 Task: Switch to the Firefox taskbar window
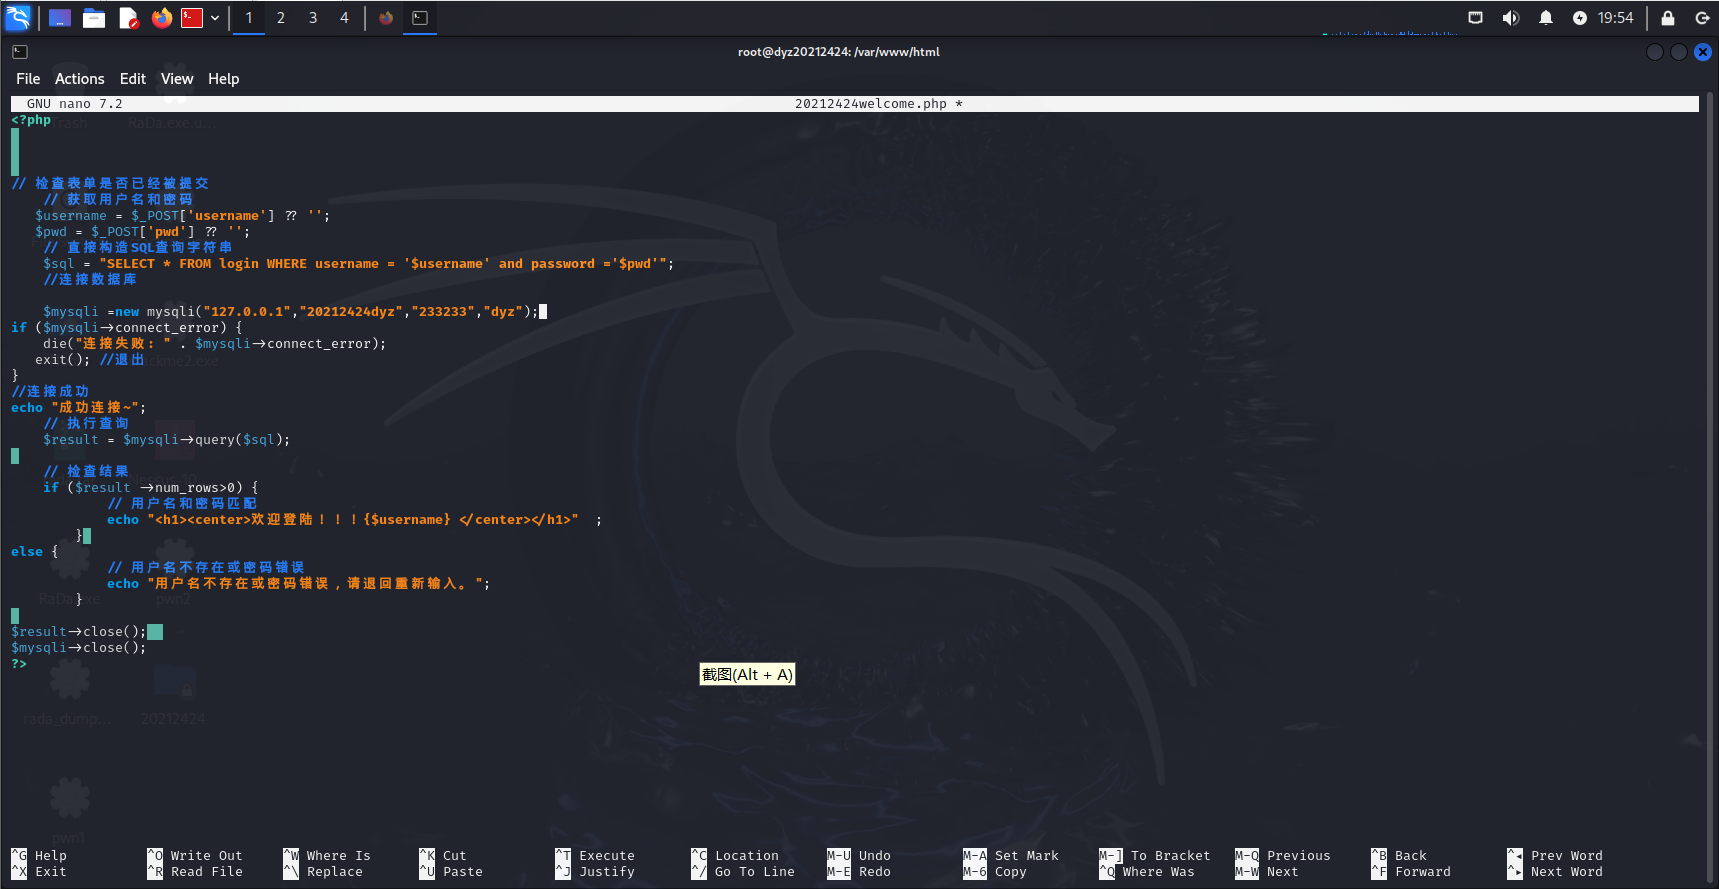(386, 18)
